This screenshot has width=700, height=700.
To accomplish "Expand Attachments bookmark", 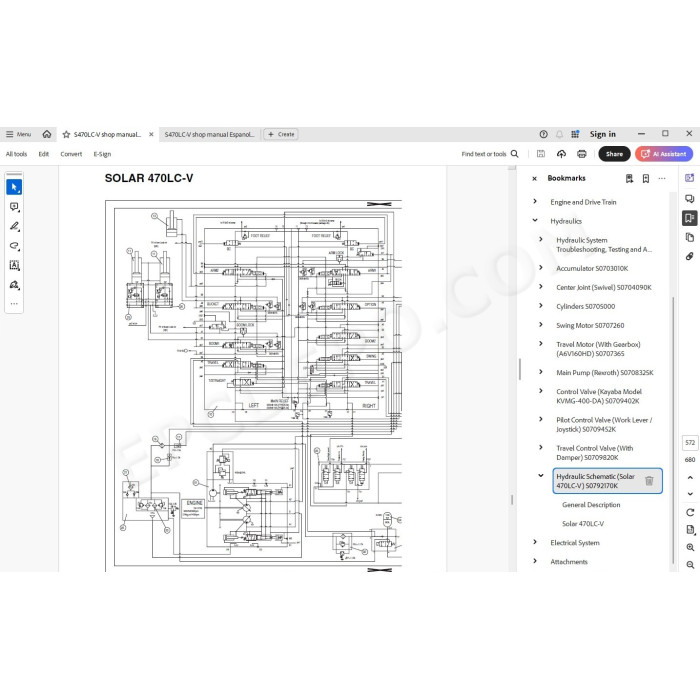I will click(x=535, y=561).
